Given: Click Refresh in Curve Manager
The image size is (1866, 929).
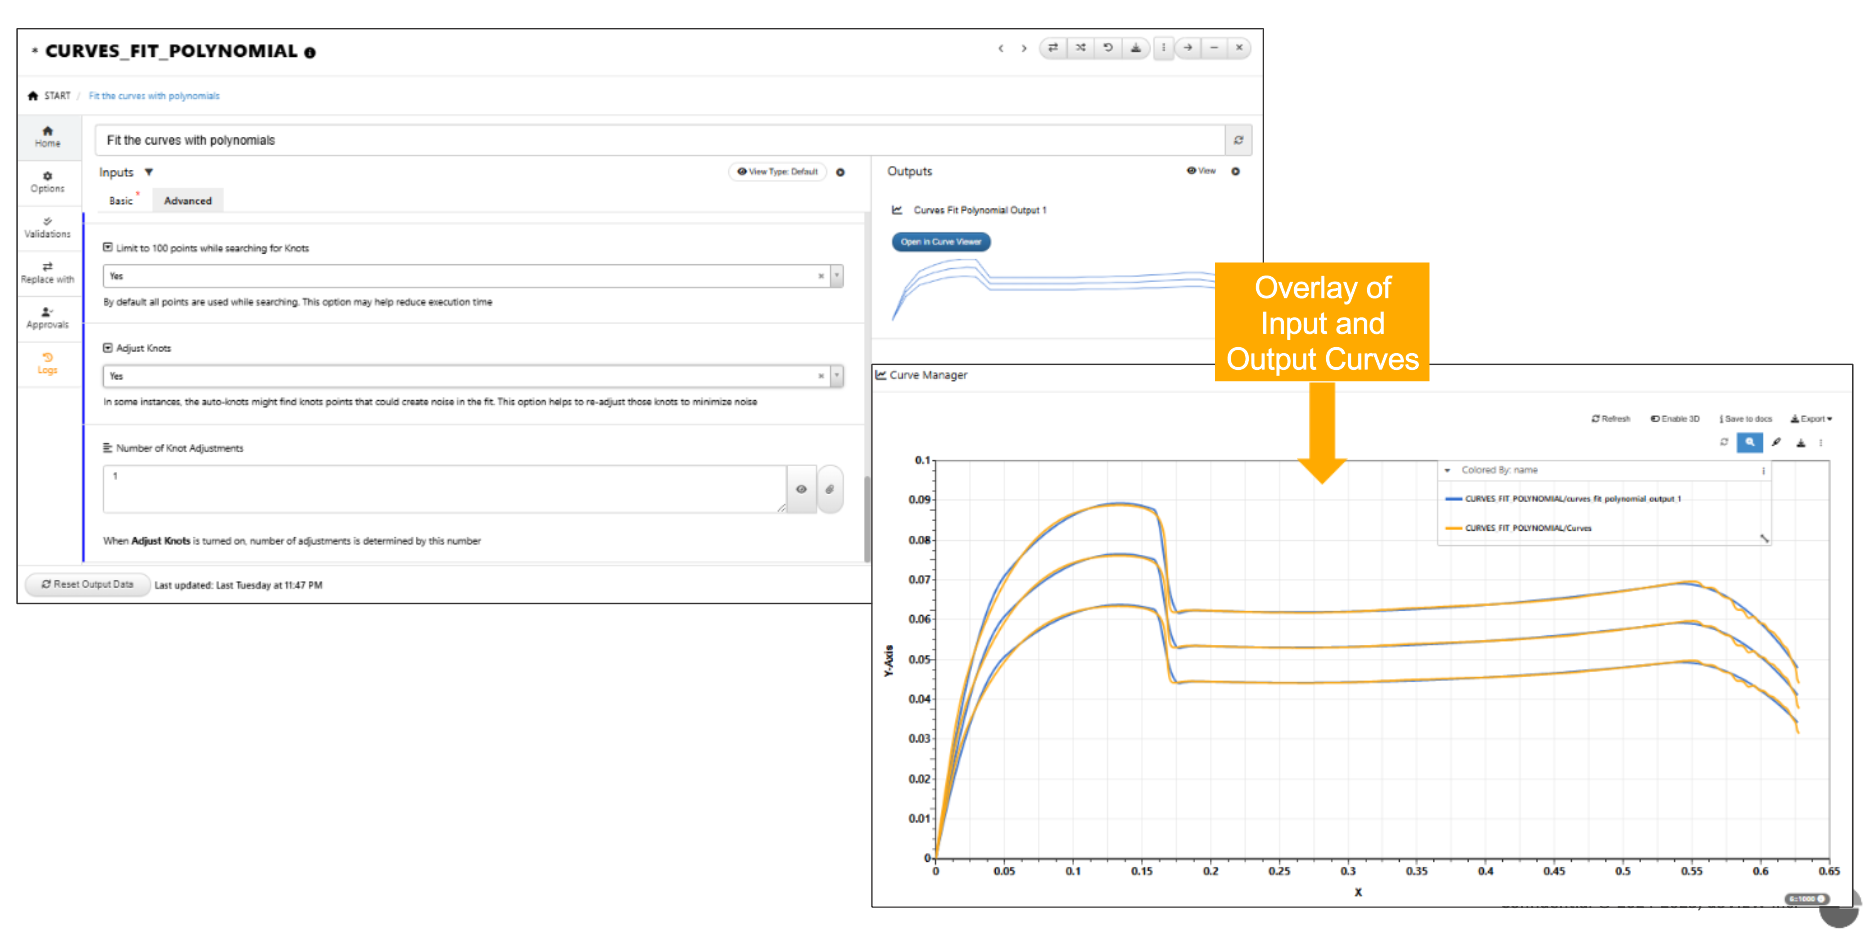Looking at the screenshot, I should click(x=1611, y=419).
